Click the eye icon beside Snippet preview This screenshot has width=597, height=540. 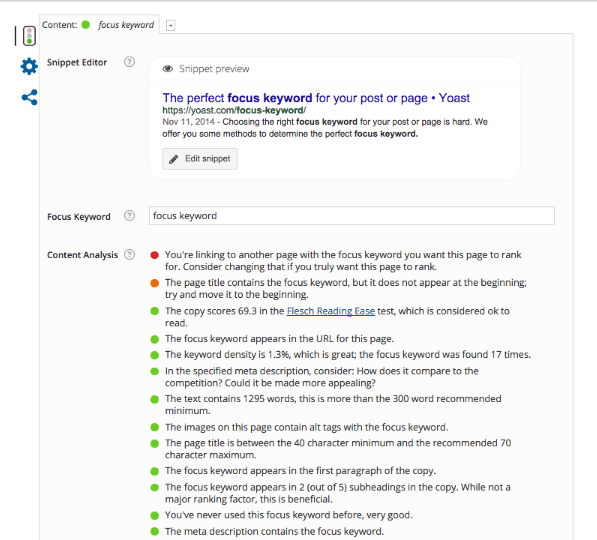[168, 69]
